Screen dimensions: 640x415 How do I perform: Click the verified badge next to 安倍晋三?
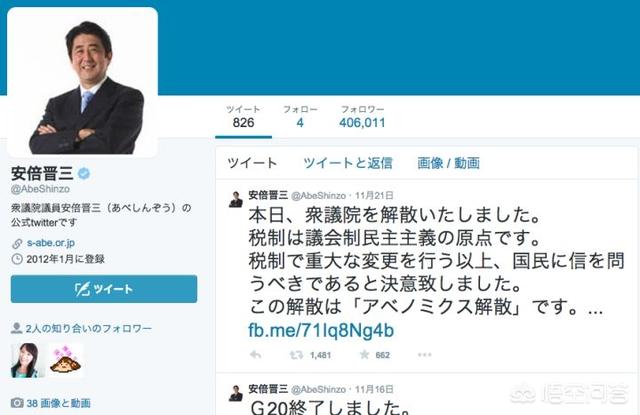[84, 173]
